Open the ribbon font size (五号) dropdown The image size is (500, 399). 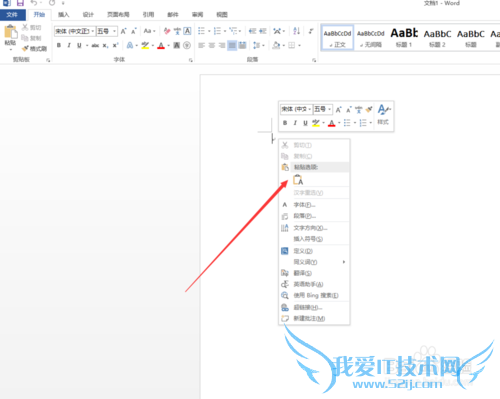pyautogui.click(x=114, y=31)
